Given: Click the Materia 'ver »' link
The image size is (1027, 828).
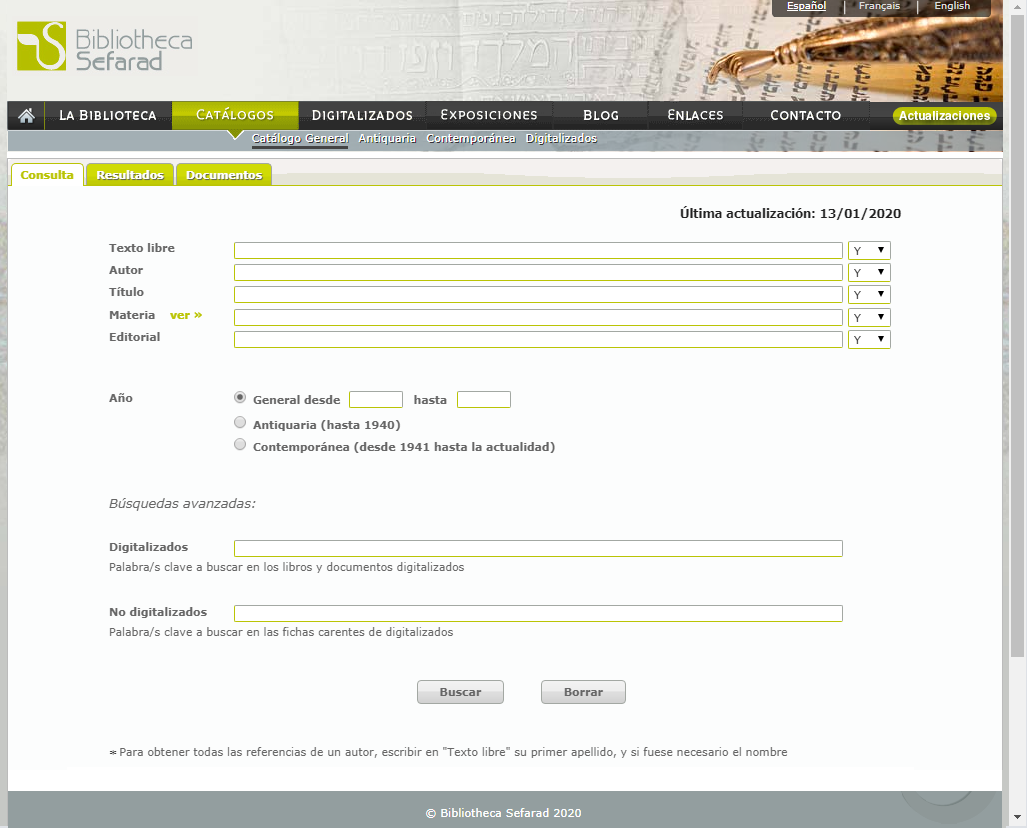Looking at the screenshot, I should (x=186, y=315).
